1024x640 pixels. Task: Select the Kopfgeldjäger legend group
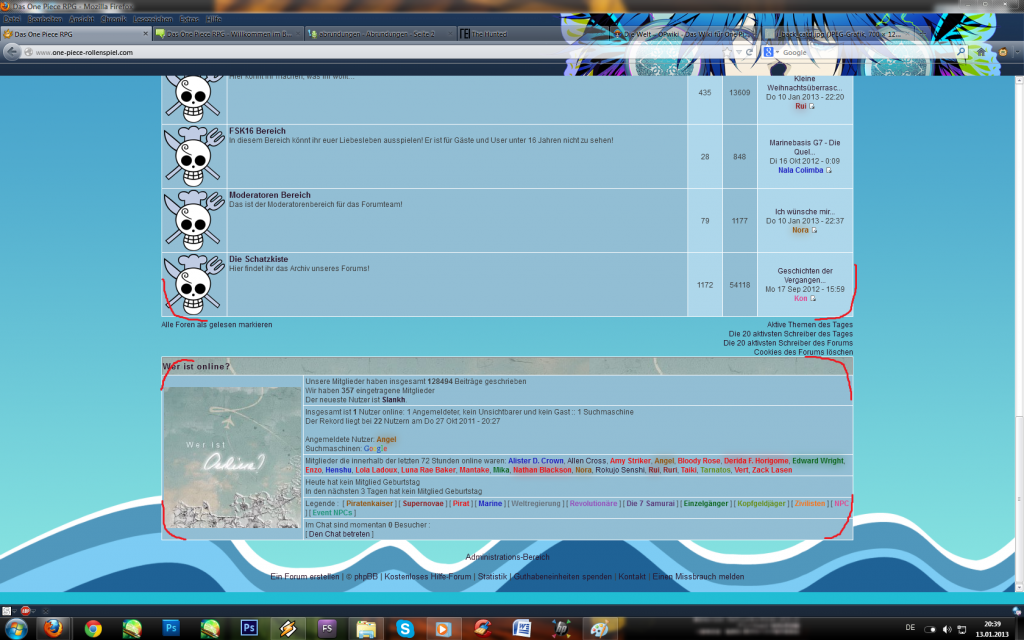[761, 504]
